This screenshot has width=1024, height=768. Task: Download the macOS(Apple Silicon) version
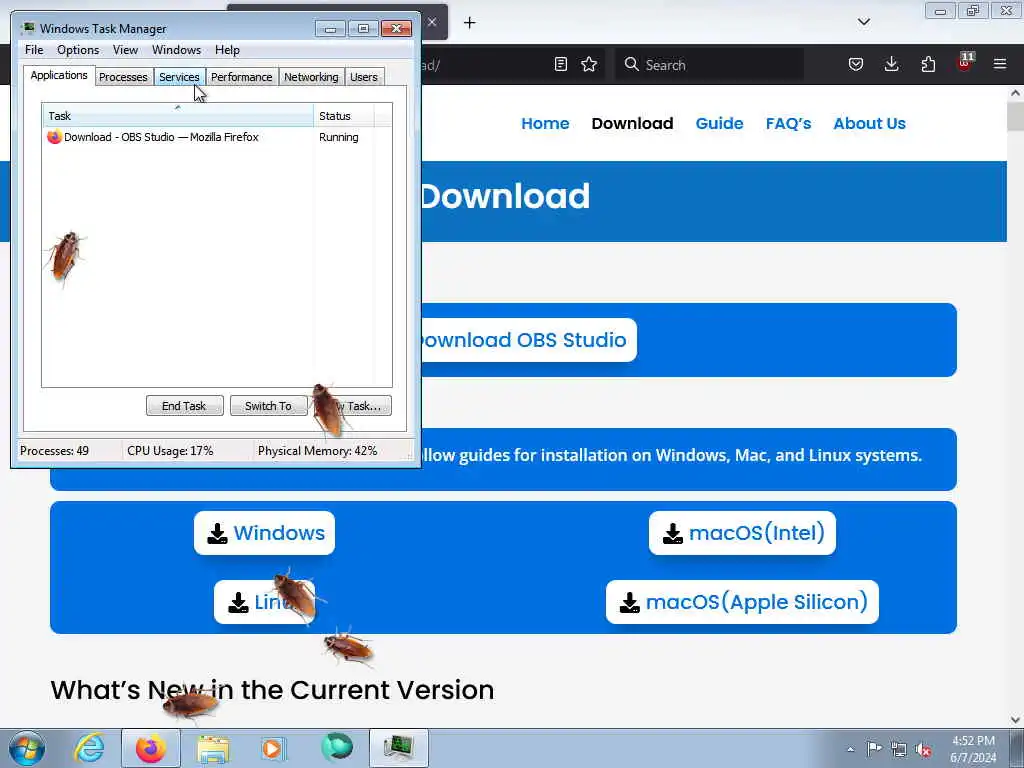point(742,602)
